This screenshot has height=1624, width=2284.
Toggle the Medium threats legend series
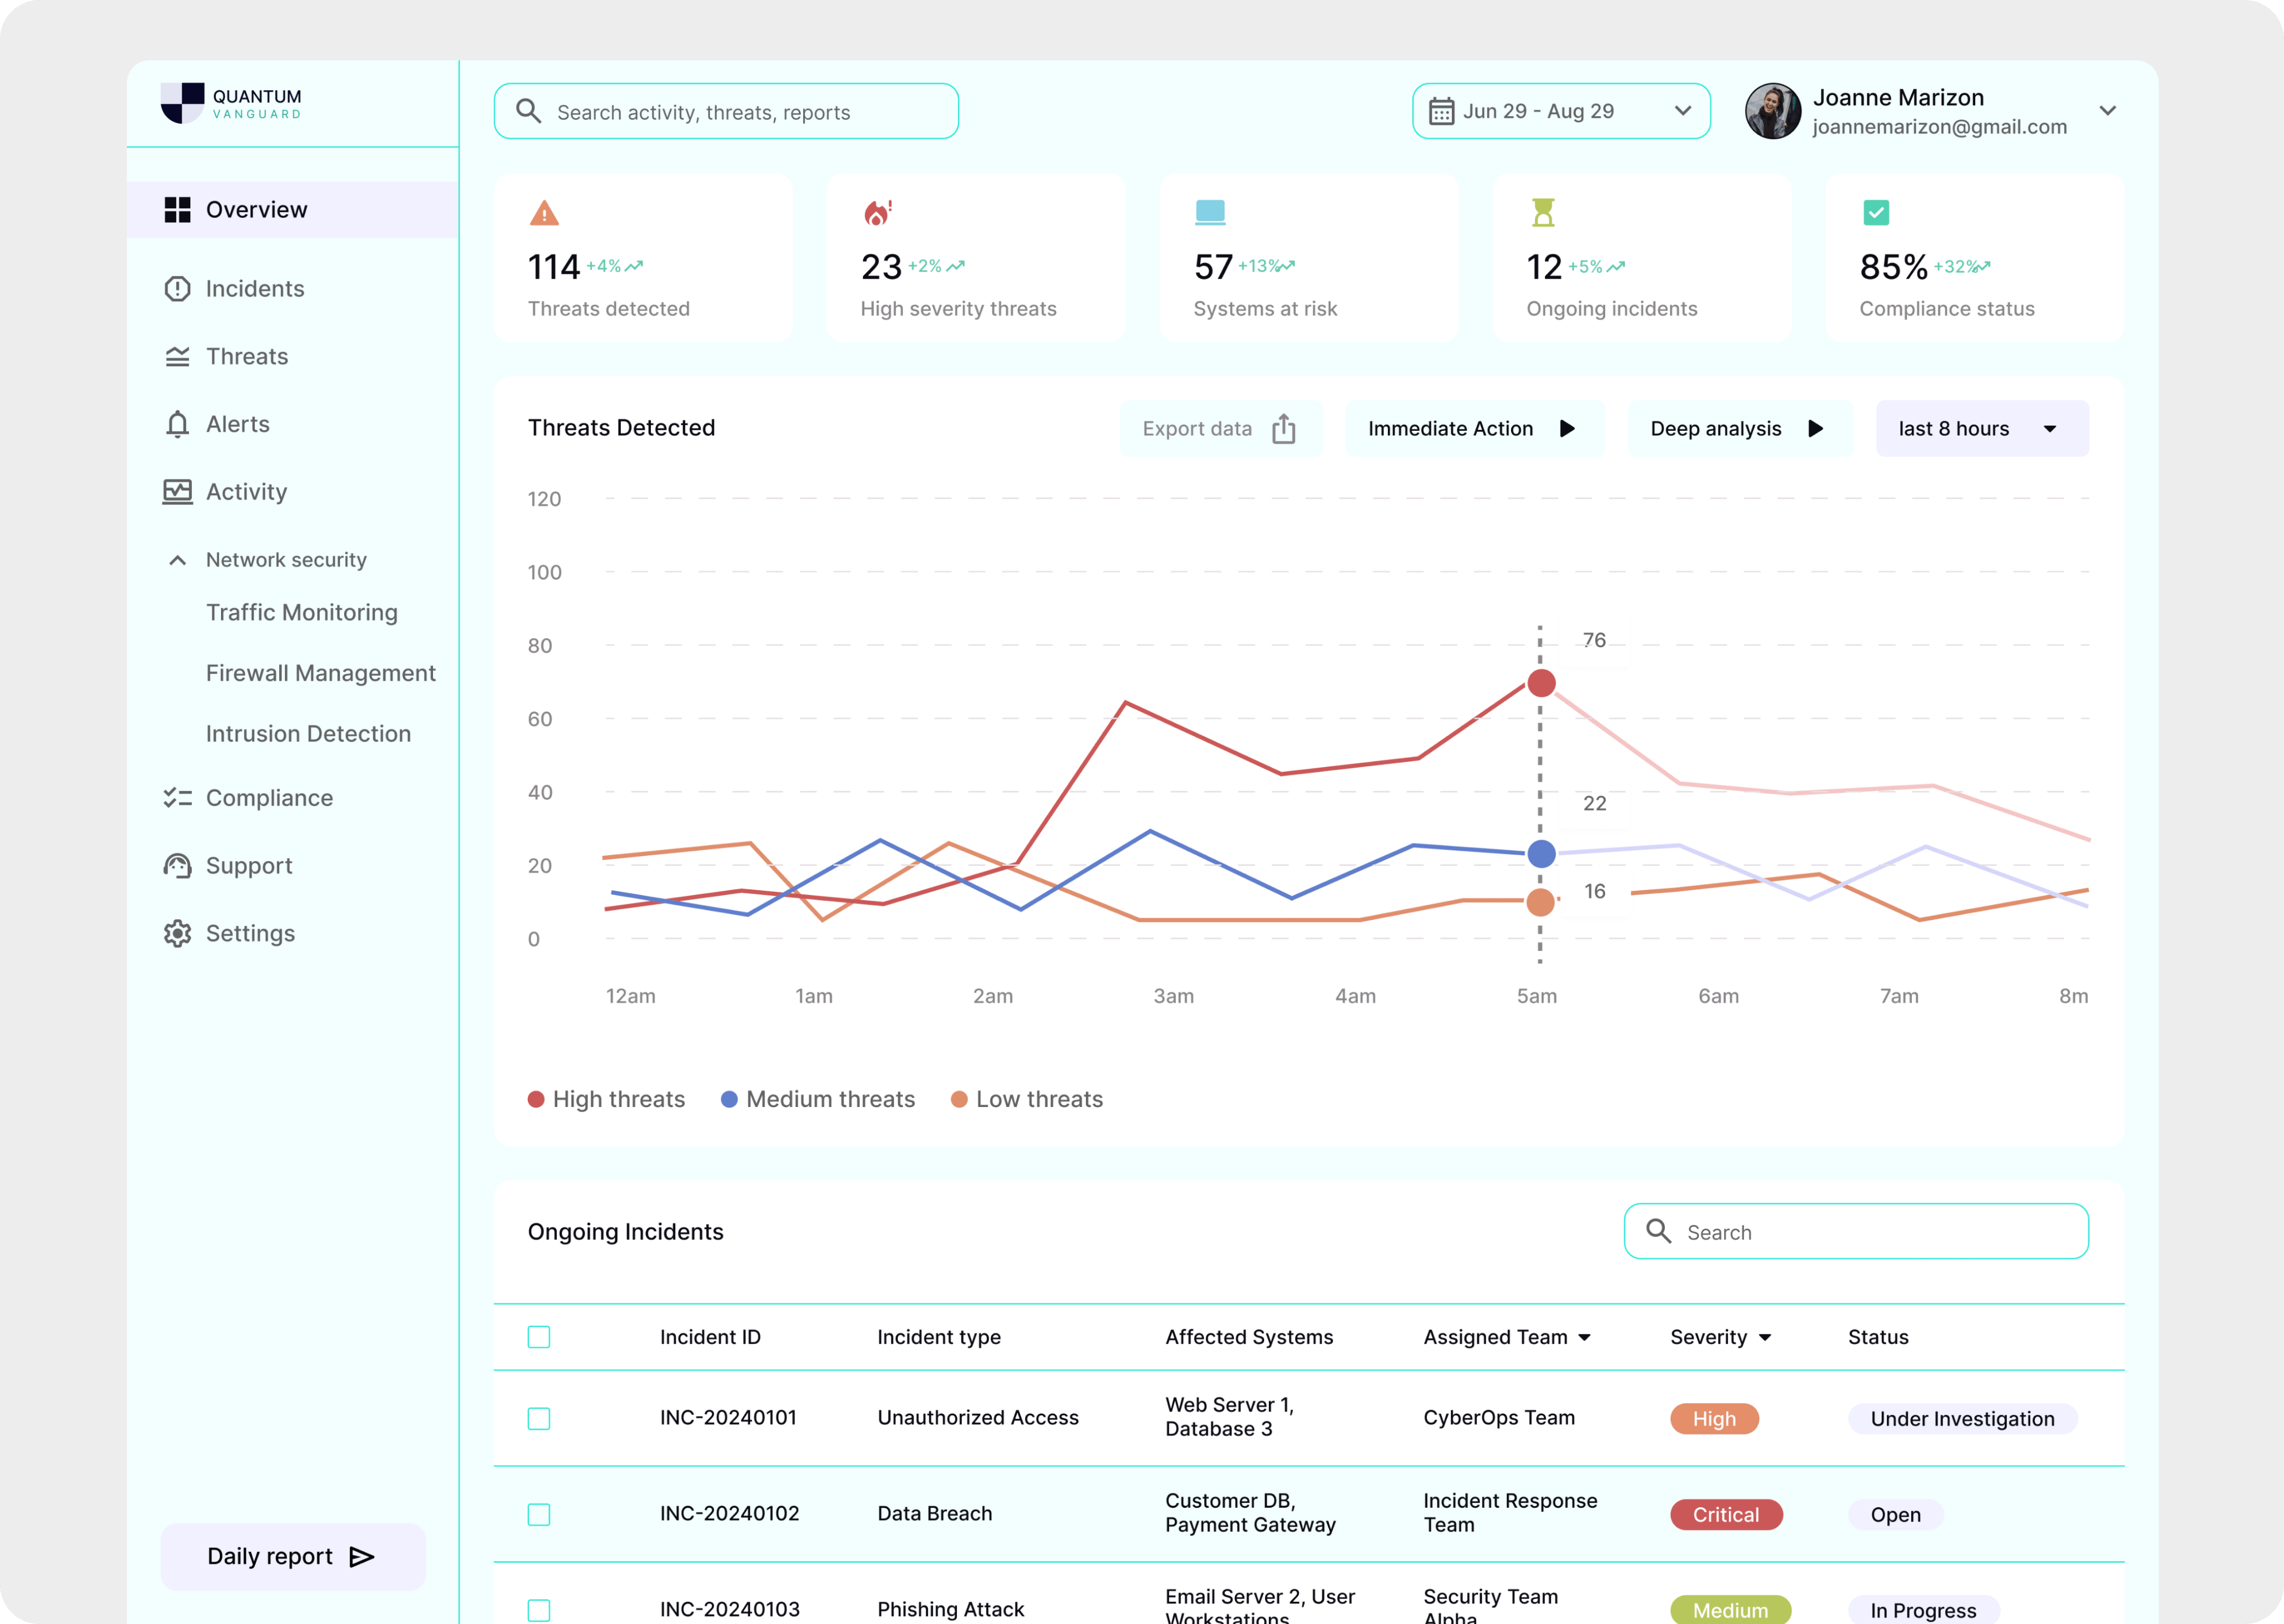coord(817,1099)
